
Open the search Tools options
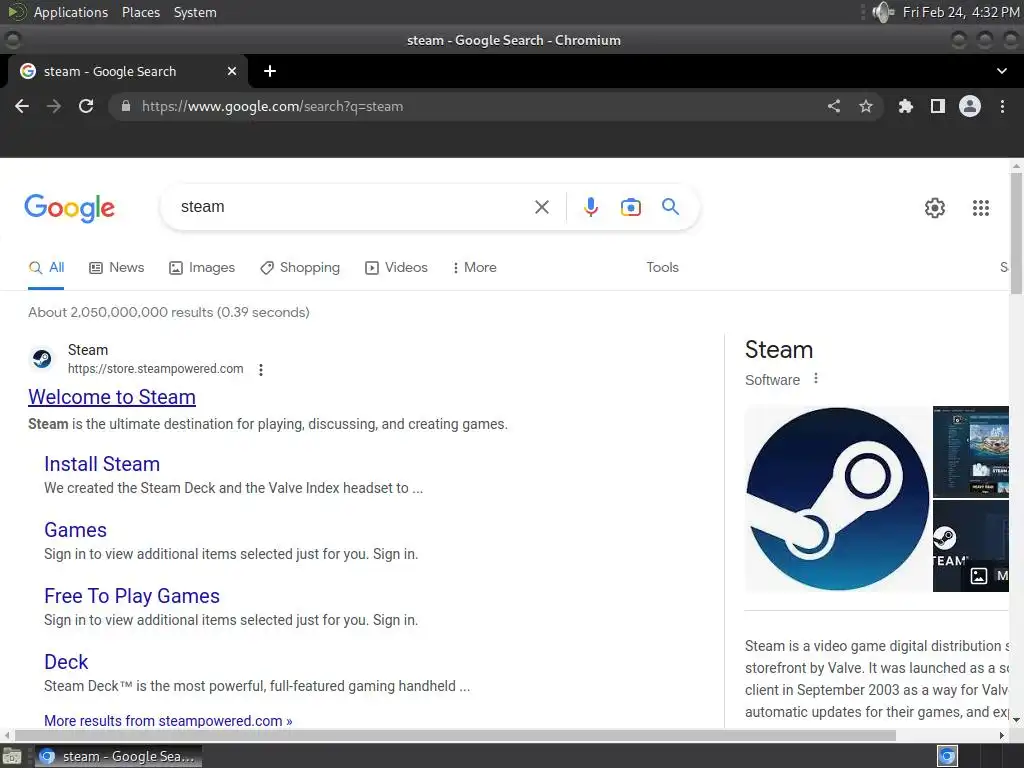[662, 268]
